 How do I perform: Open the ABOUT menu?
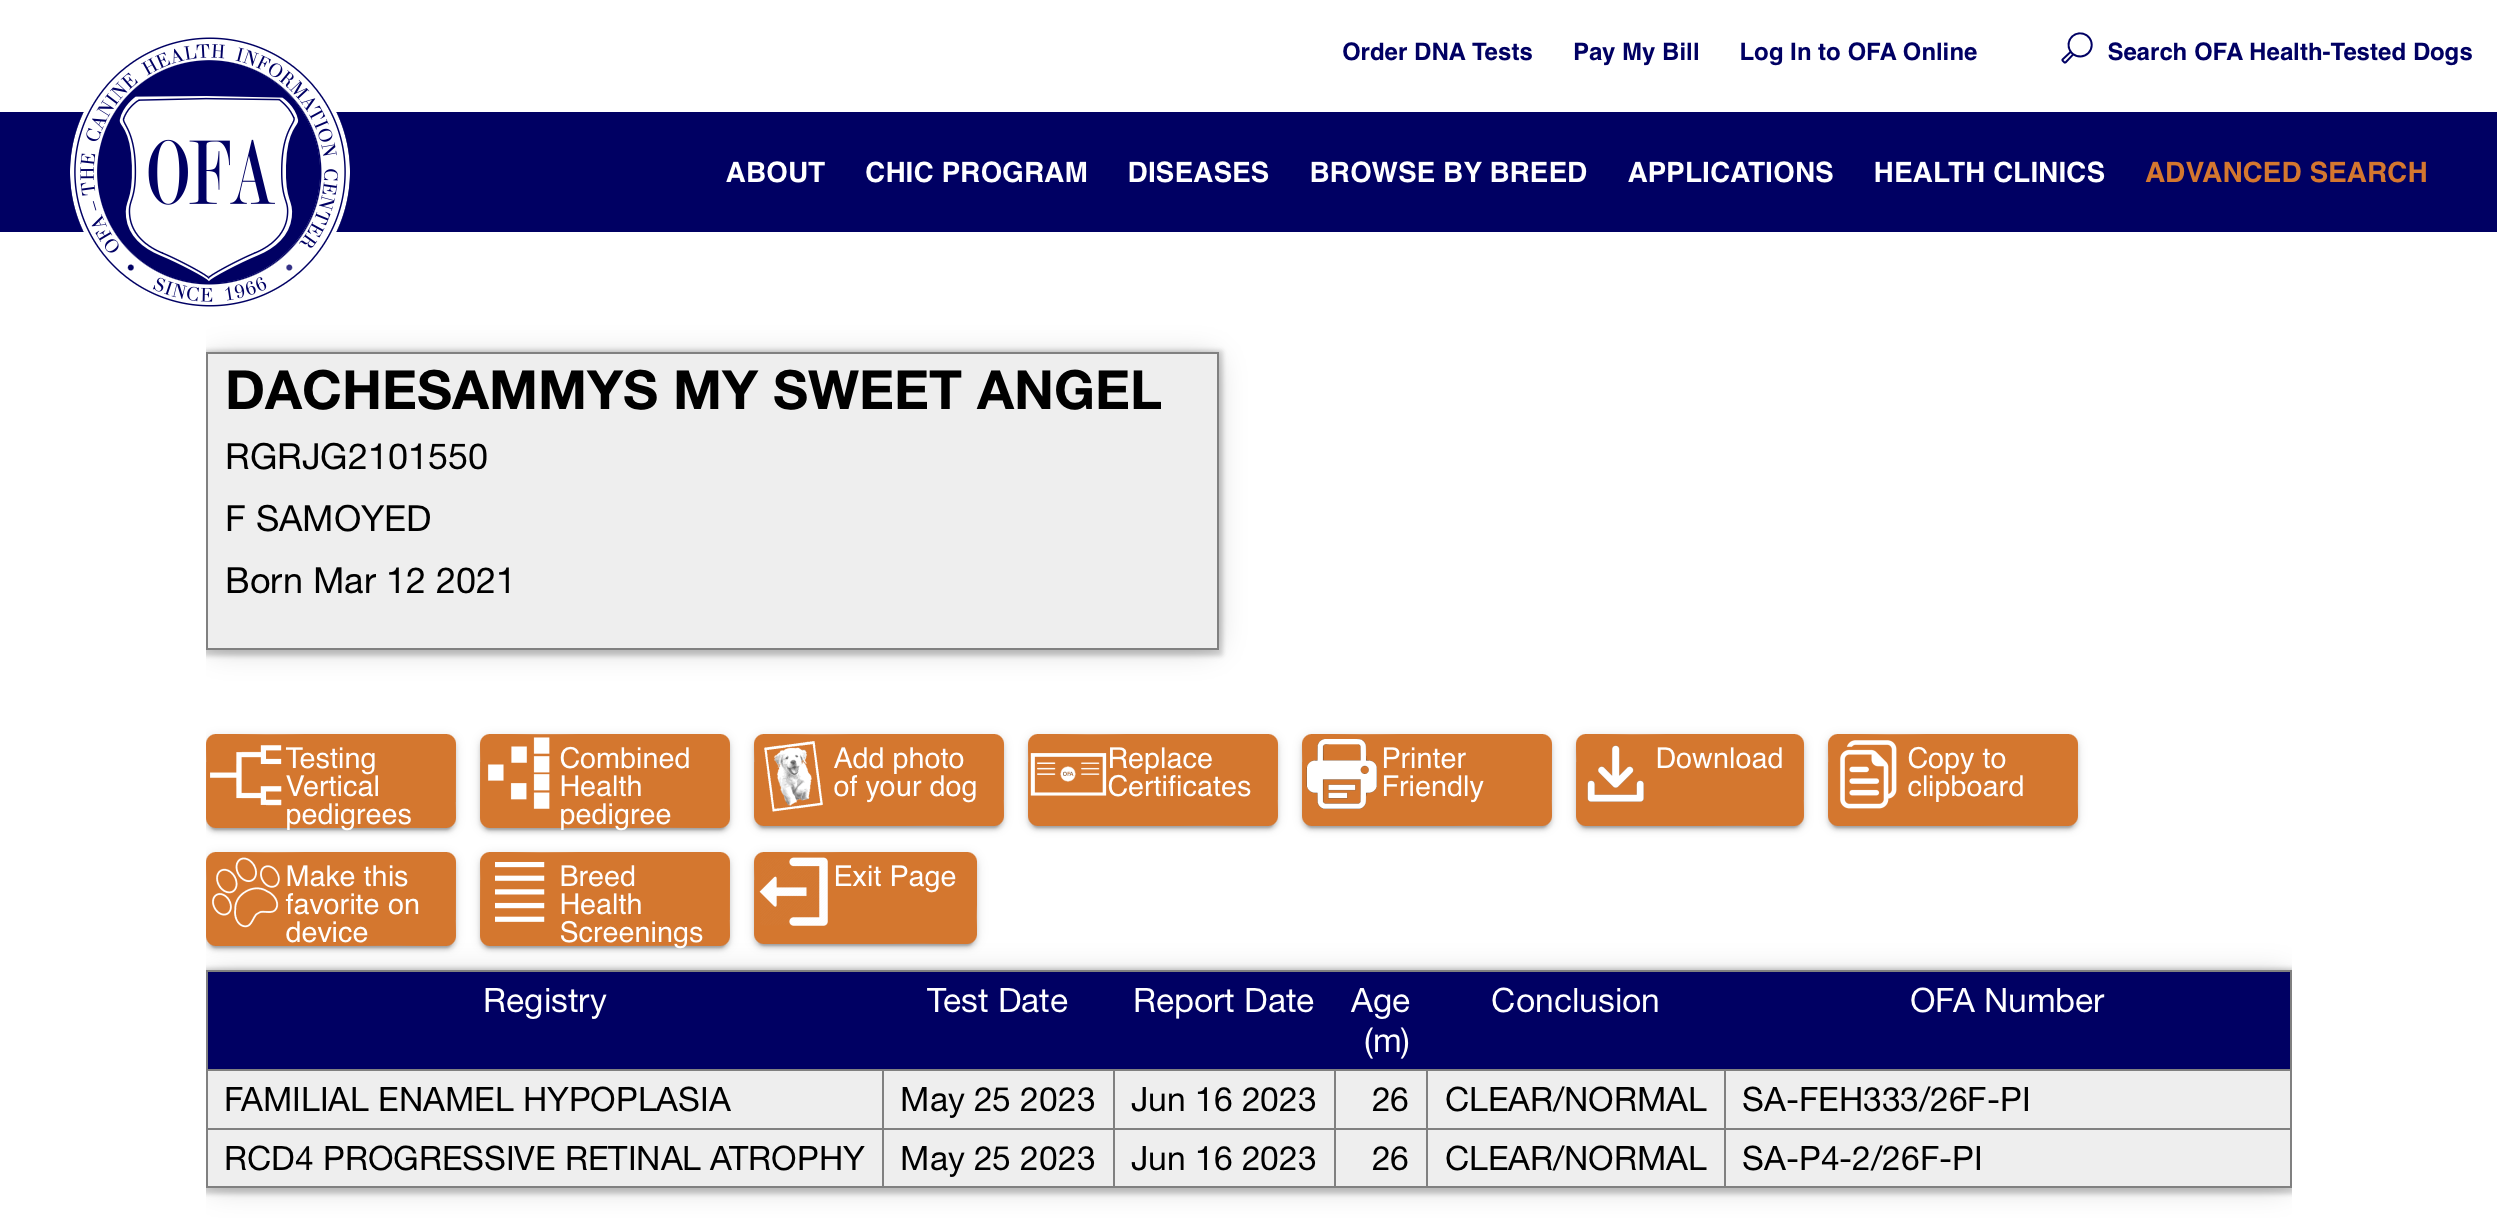tap(775, 172)
